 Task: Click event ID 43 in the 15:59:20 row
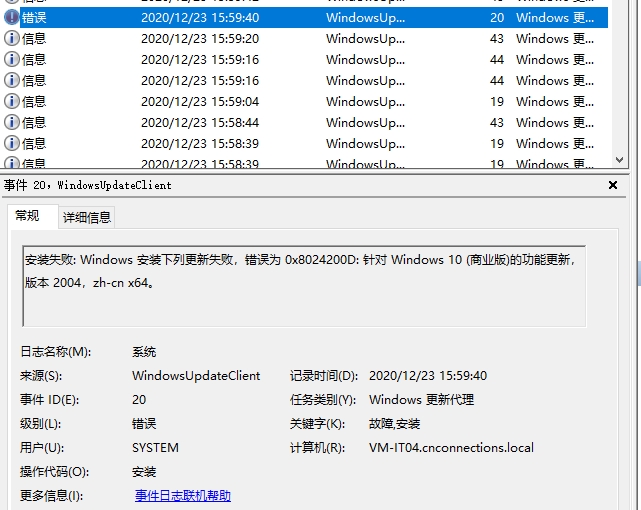coord(497,38)
